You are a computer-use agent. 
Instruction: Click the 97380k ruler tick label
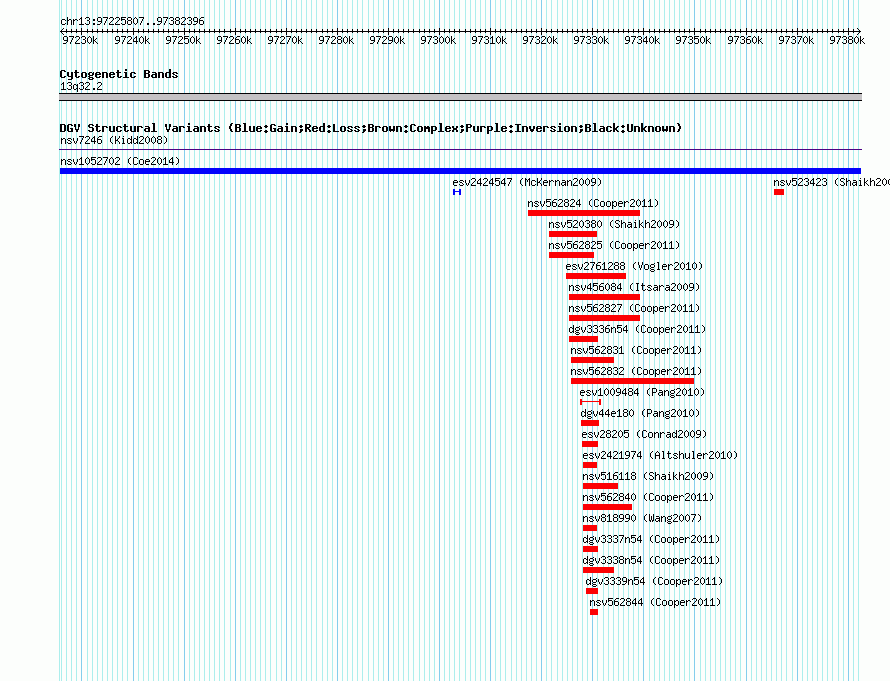pyautogui.click(x=847, y=40)
